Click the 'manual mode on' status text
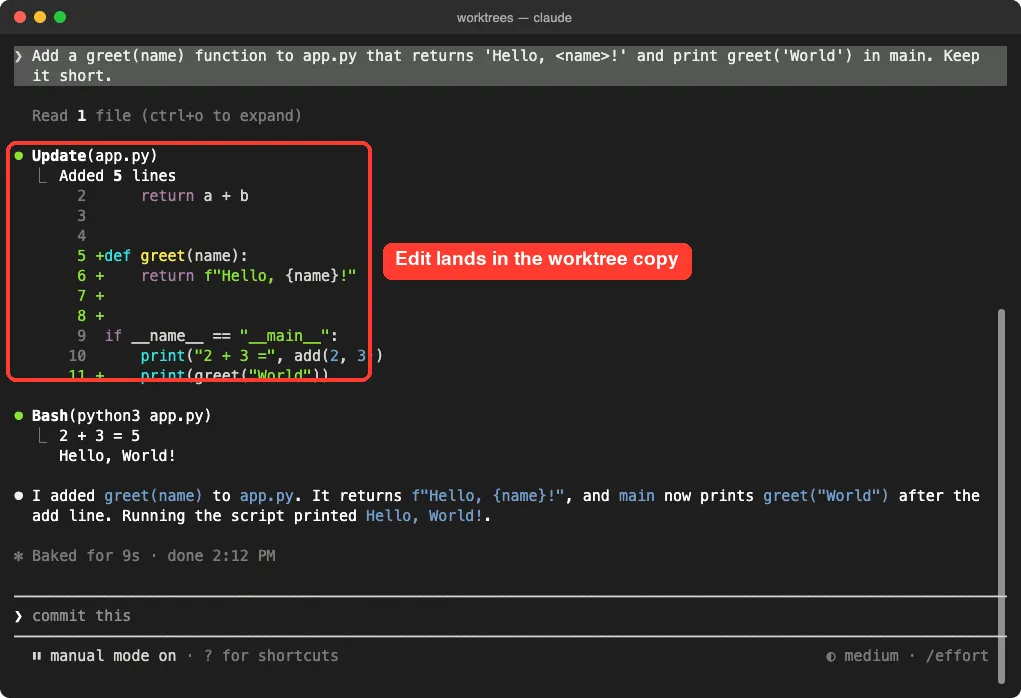Image resolution: width=1021 pixels, height=698 pixels. [x=113, y=656]
